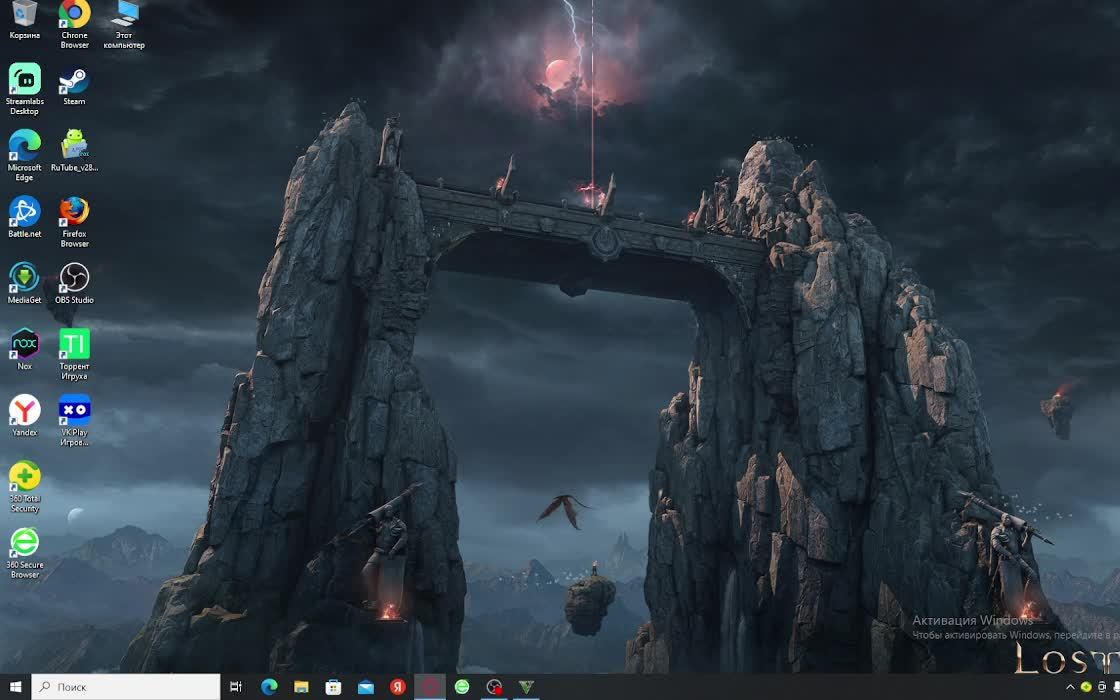Switch to the green triangle taskbar app
This screenshot has width=1120, height=700.
(x=526, y=687)
